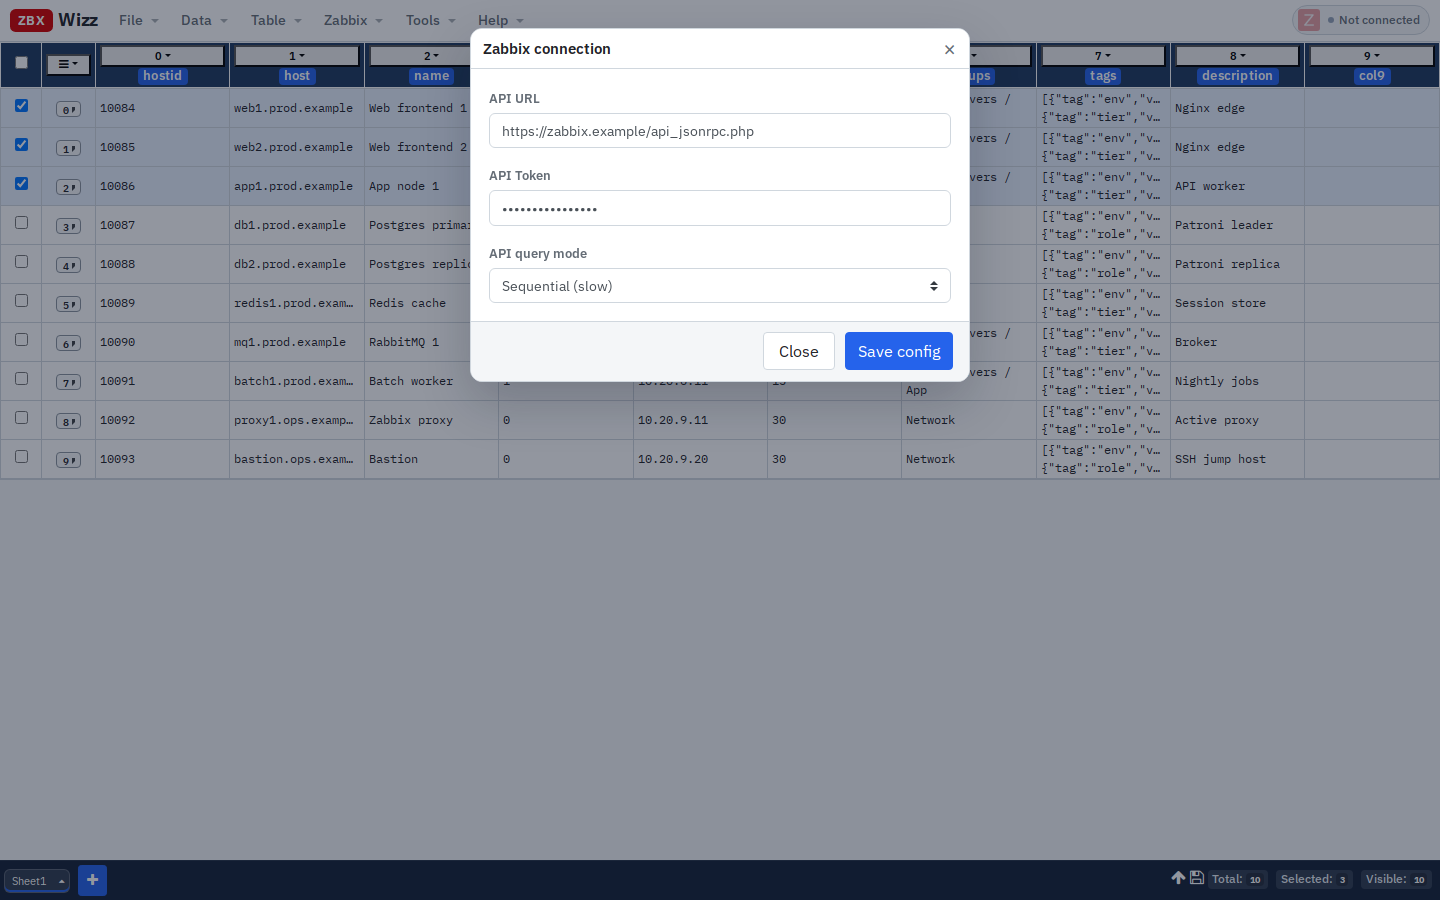The width and height of the screenshot is (1440, 900).
Task: Click the Z connection status icon
Action: (x=1308, y=20)
